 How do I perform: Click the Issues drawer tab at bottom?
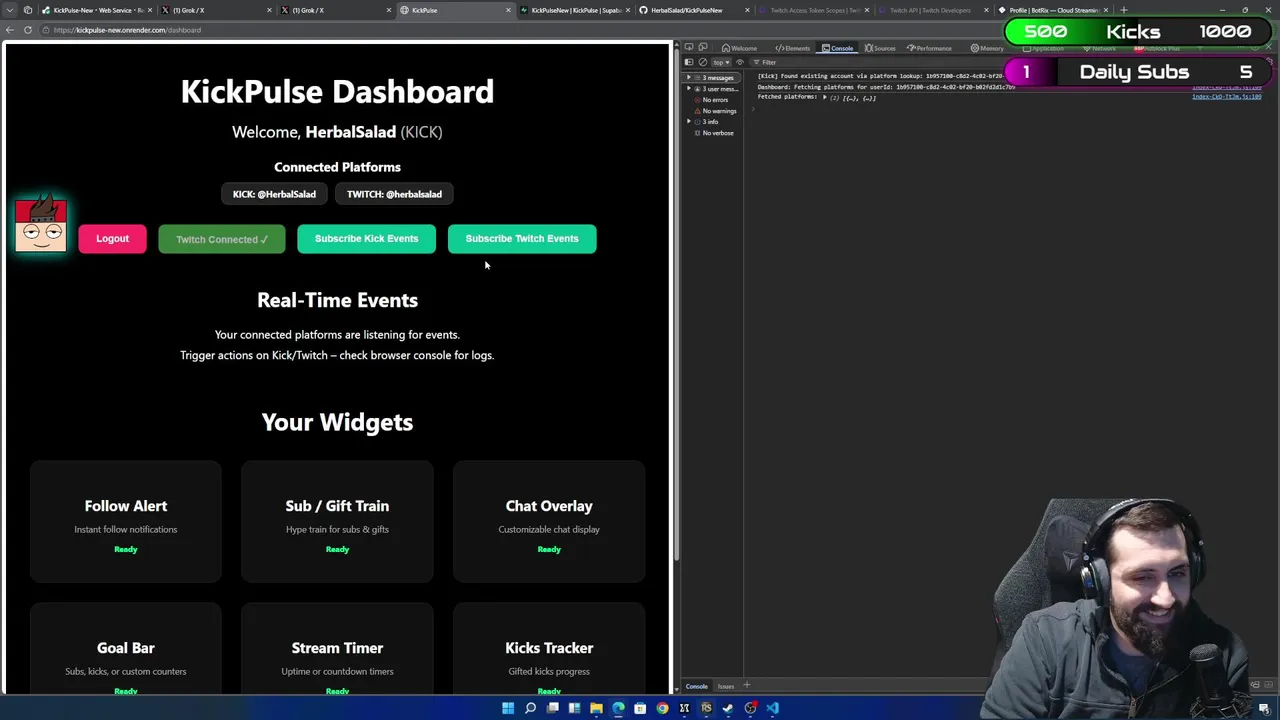coord(726,686)
